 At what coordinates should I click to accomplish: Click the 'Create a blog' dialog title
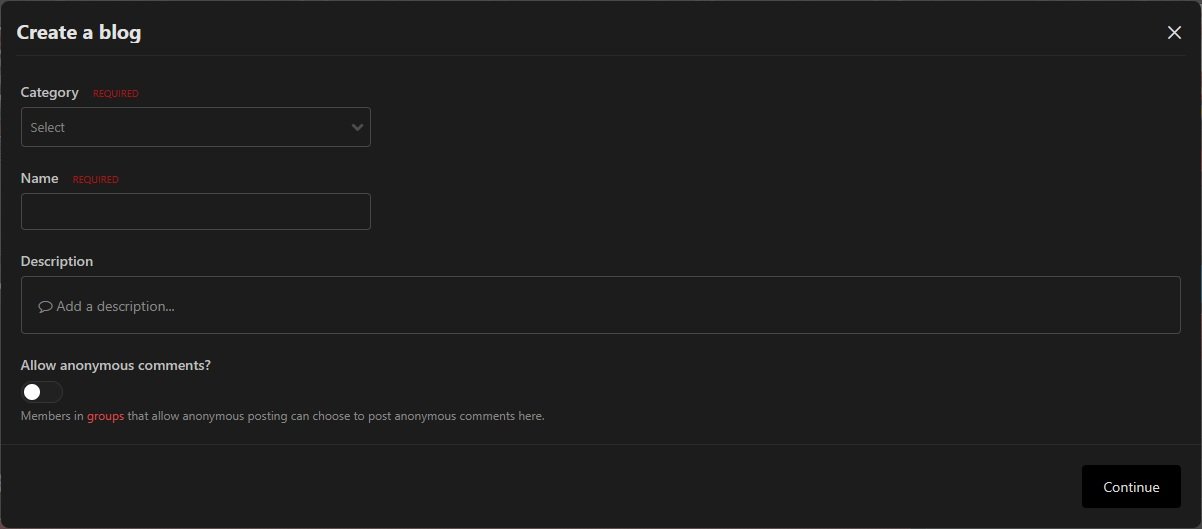click(79, 33)
